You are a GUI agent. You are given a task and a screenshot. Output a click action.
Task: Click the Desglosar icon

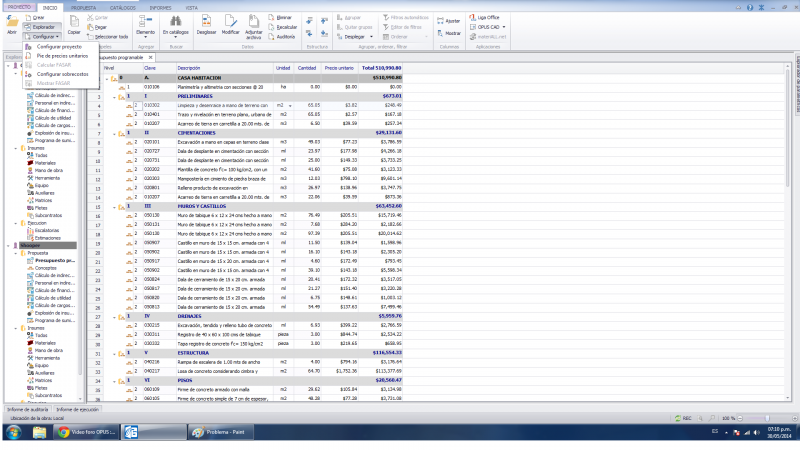coord(206,24)
